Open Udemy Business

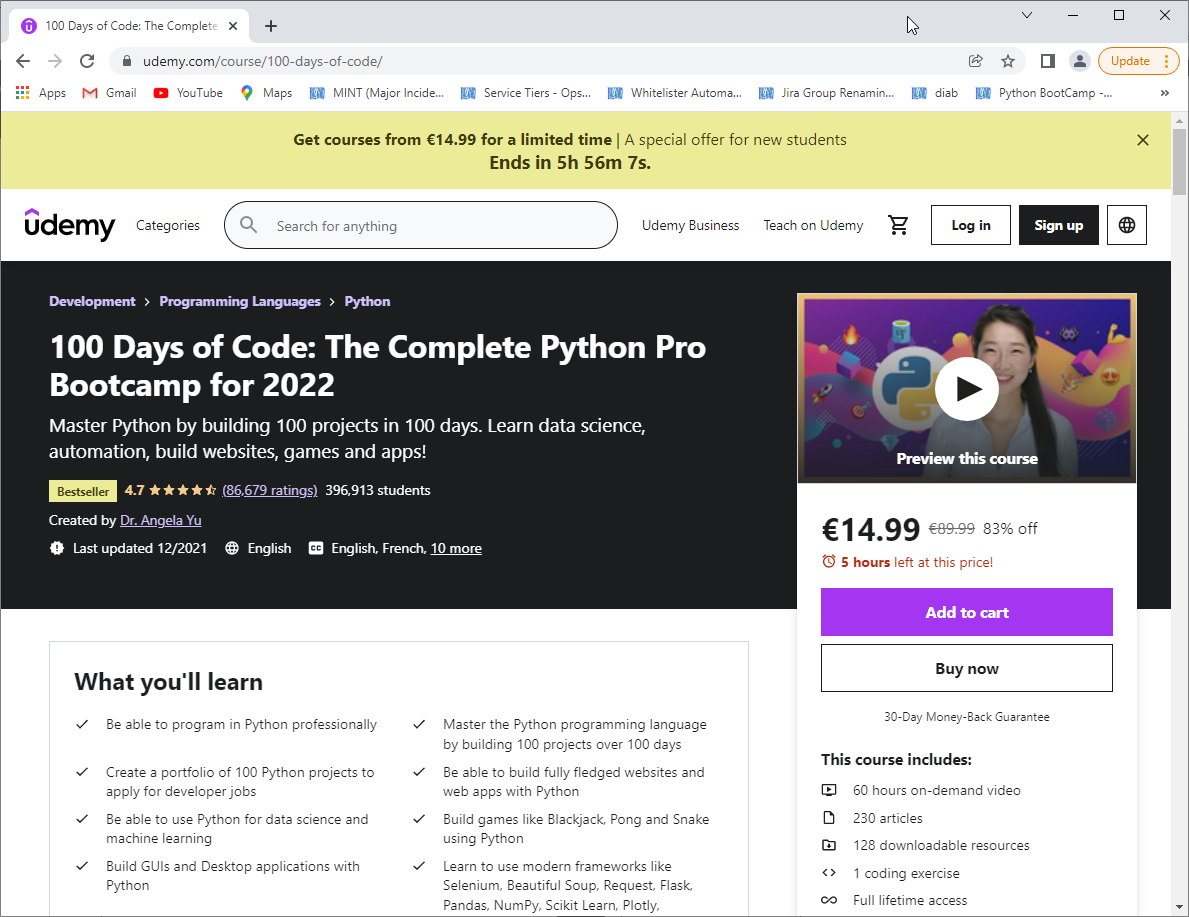690,225
